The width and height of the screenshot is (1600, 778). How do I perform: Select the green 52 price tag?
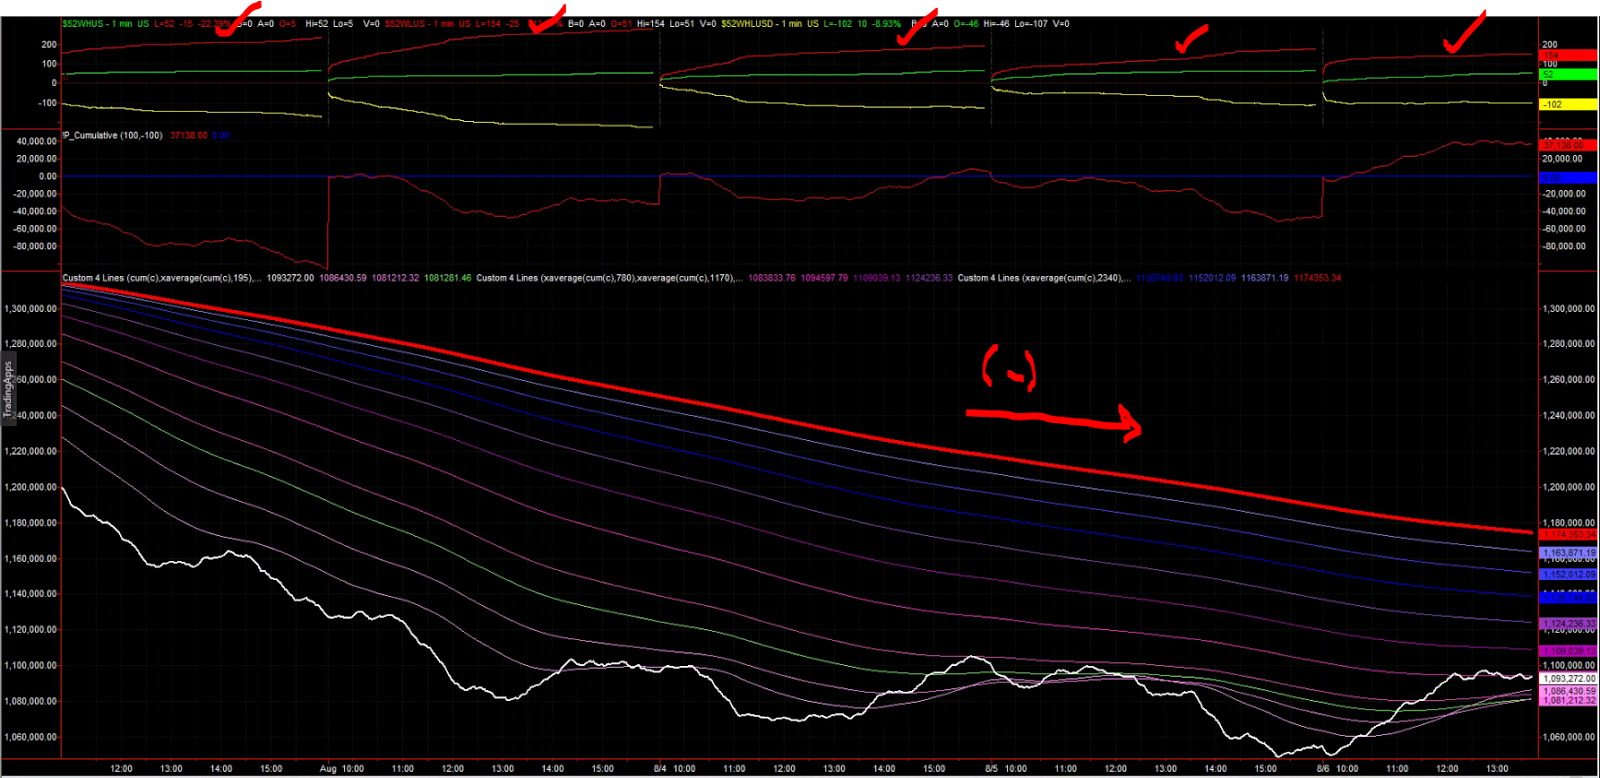point(1568,74)
